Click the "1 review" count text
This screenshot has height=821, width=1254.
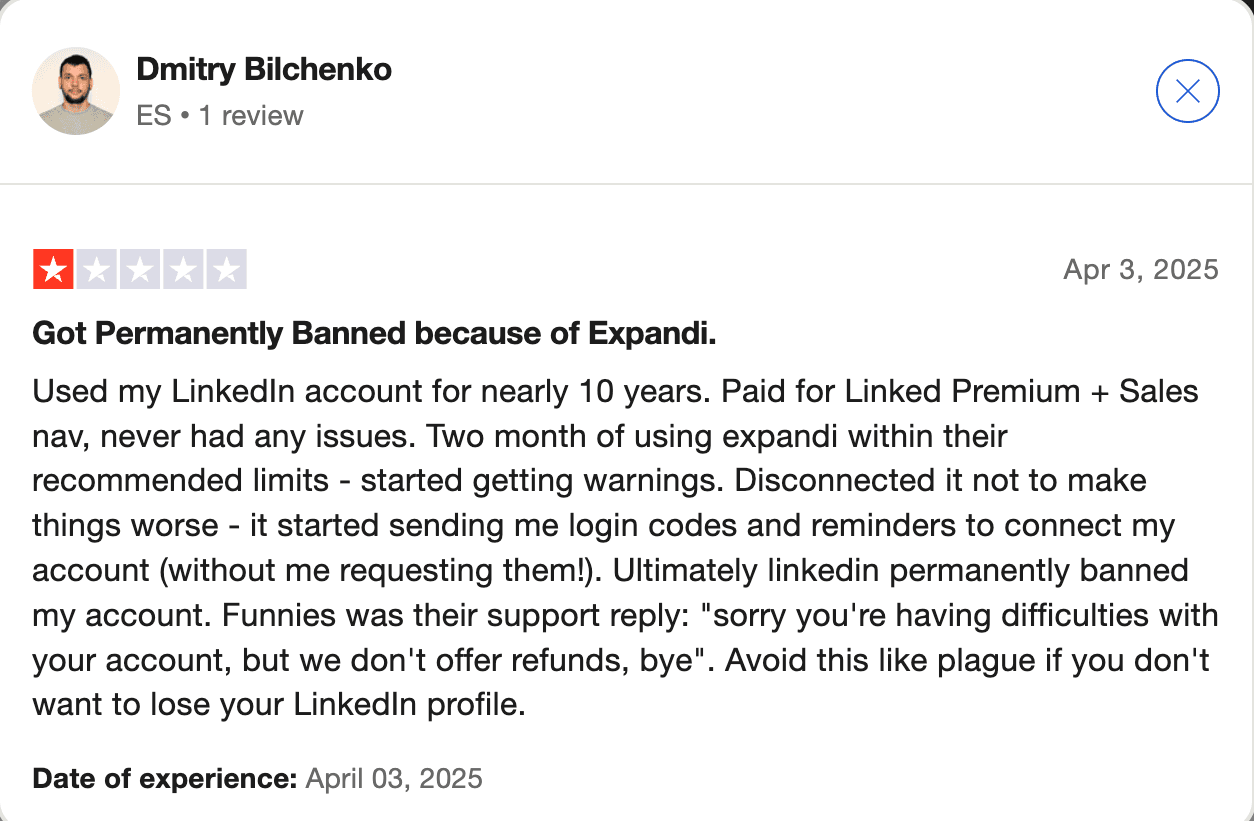(x=251, y=116)
